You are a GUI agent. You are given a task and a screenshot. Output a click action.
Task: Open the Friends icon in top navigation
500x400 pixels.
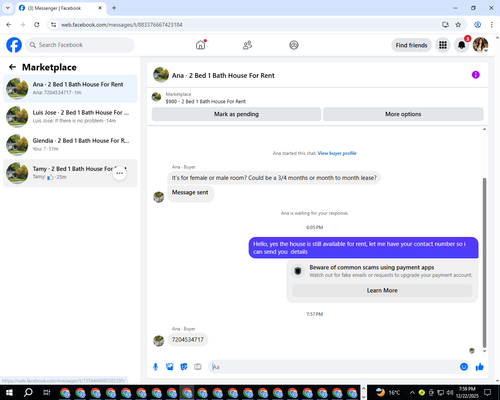click(x=247, y=45)
